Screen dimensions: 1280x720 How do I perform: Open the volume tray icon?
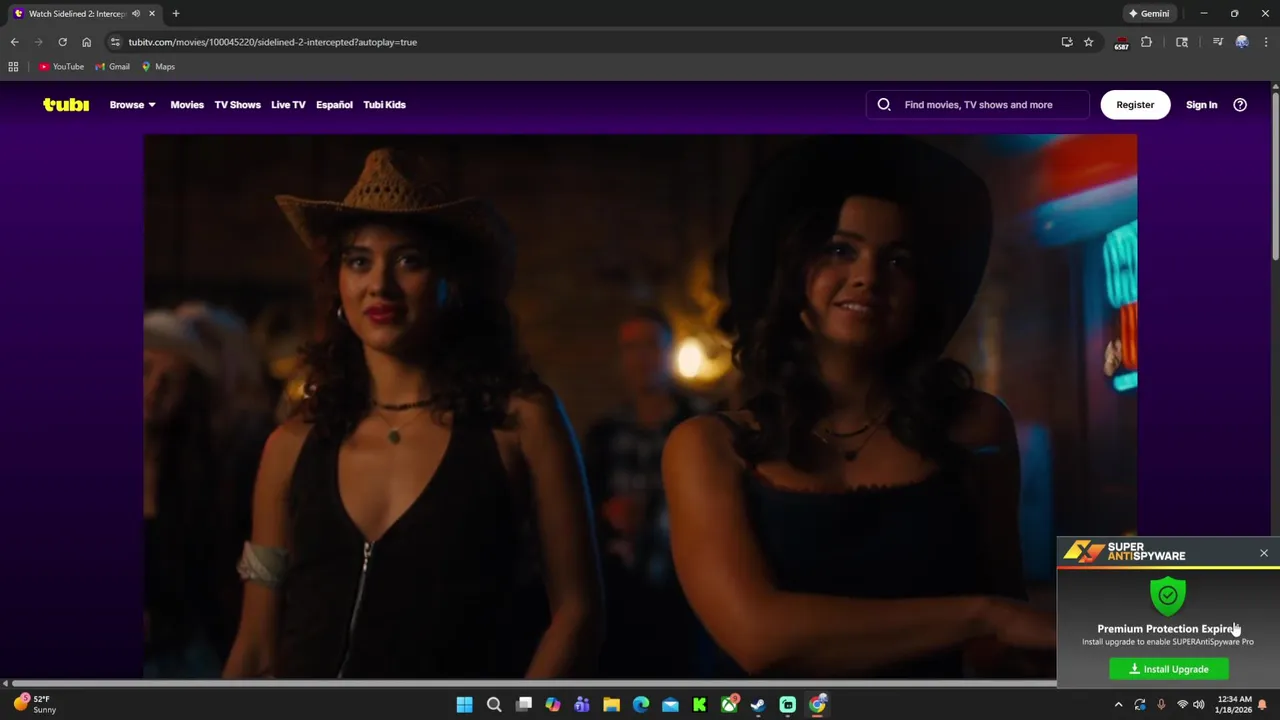coord(1198,705)
